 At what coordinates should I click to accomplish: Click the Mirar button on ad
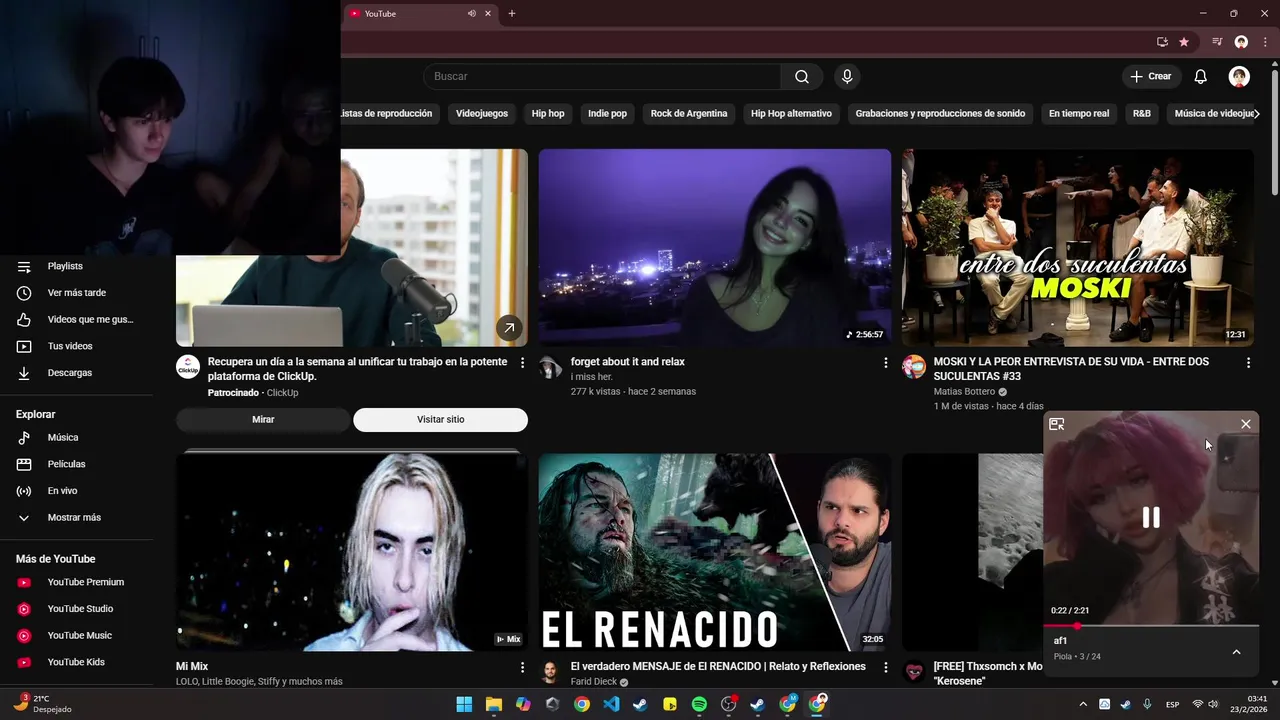click(263, 419)
